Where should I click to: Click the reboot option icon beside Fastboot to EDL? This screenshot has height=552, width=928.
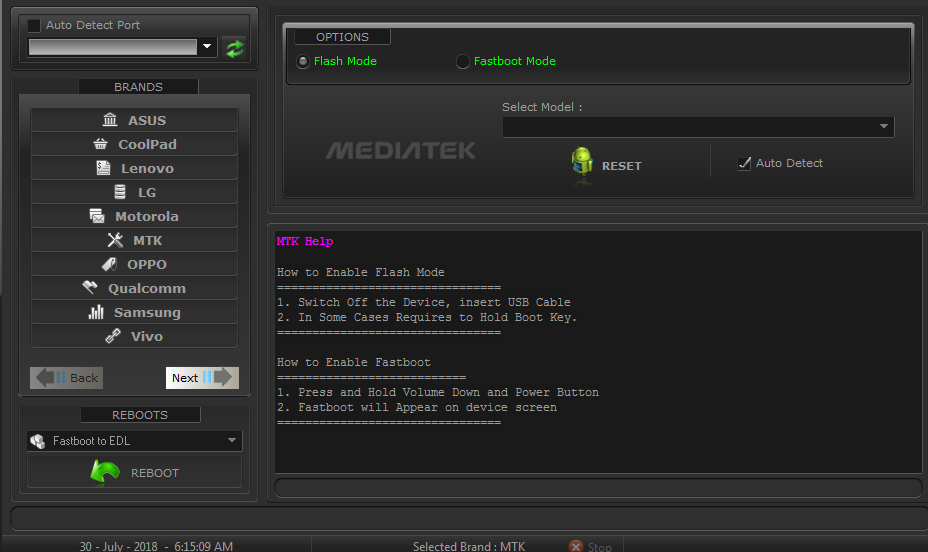click(38, 441)
